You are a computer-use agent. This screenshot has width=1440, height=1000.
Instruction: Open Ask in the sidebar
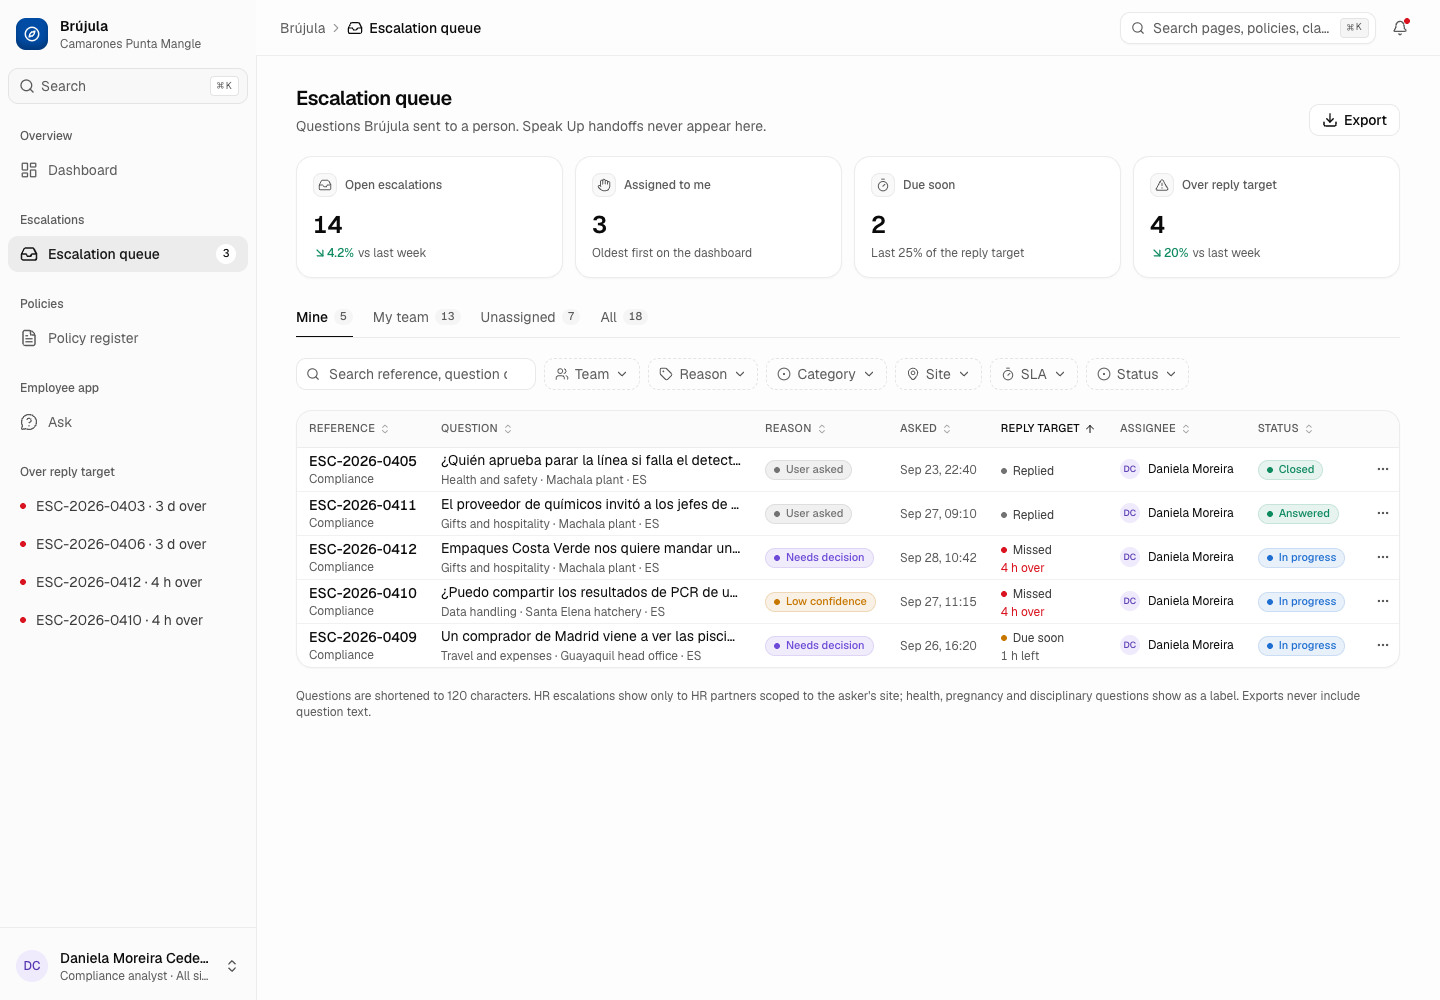click(128, 422)
